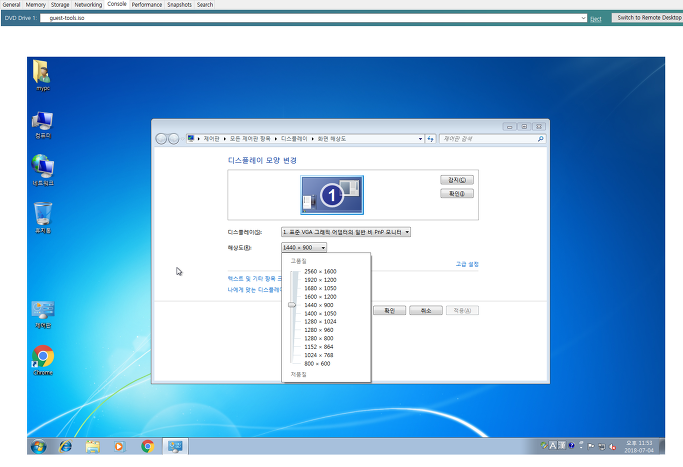Select 800 × 600 resolution
This screenshot has height=467, width=683.
tap(317, 363)
